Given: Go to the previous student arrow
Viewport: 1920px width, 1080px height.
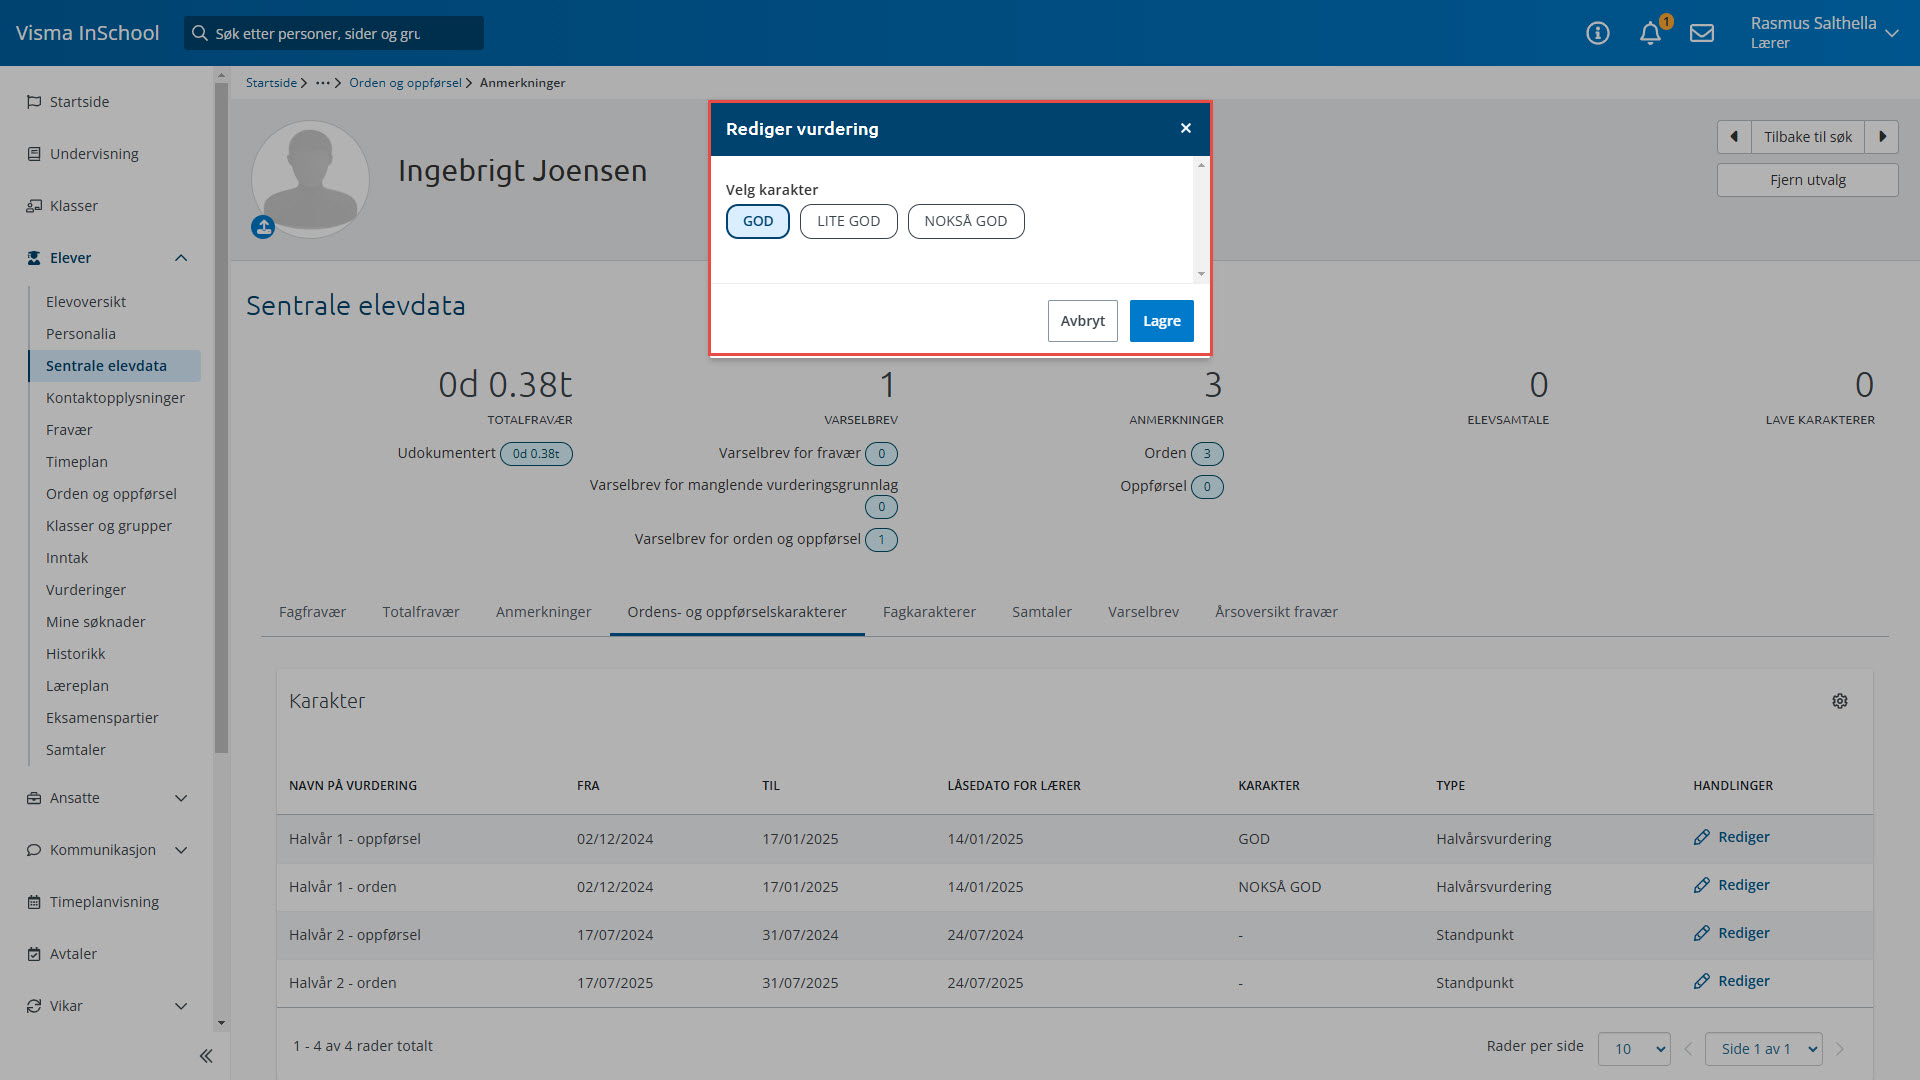Looking at the screenshot, I should (x=1734, y=137).
